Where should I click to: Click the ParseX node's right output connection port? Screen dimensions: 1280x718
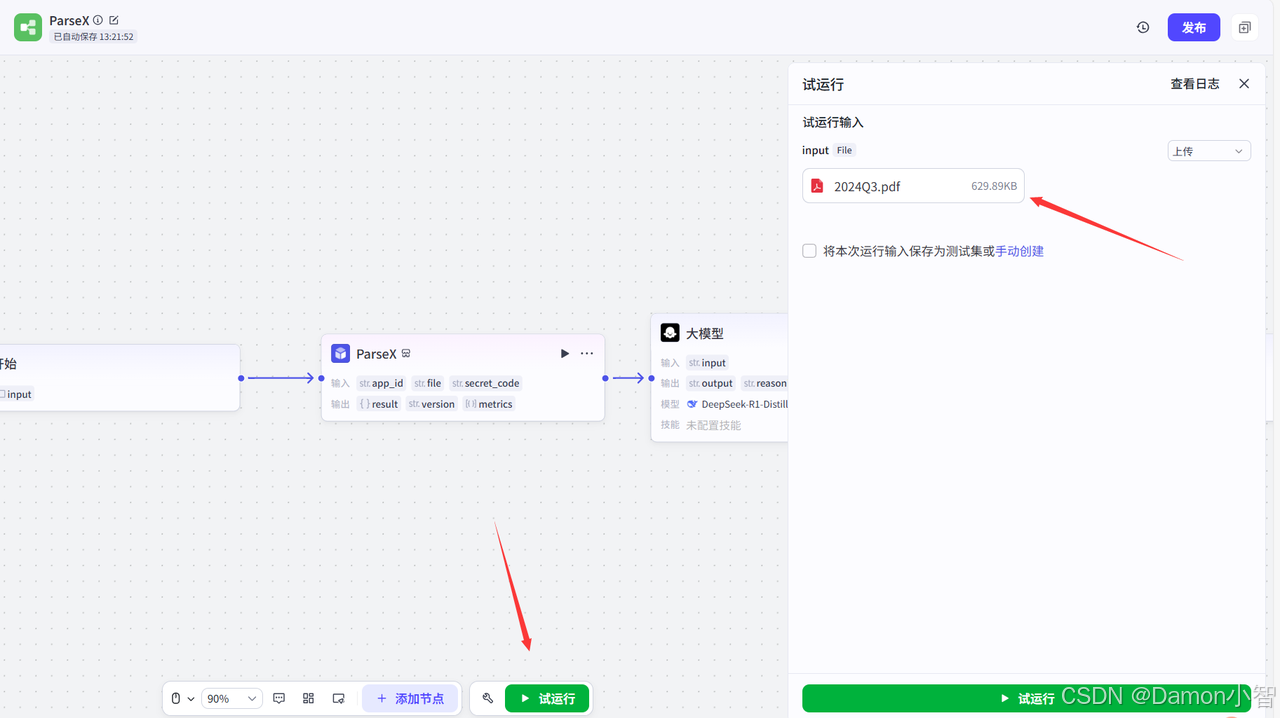(605, 378)
